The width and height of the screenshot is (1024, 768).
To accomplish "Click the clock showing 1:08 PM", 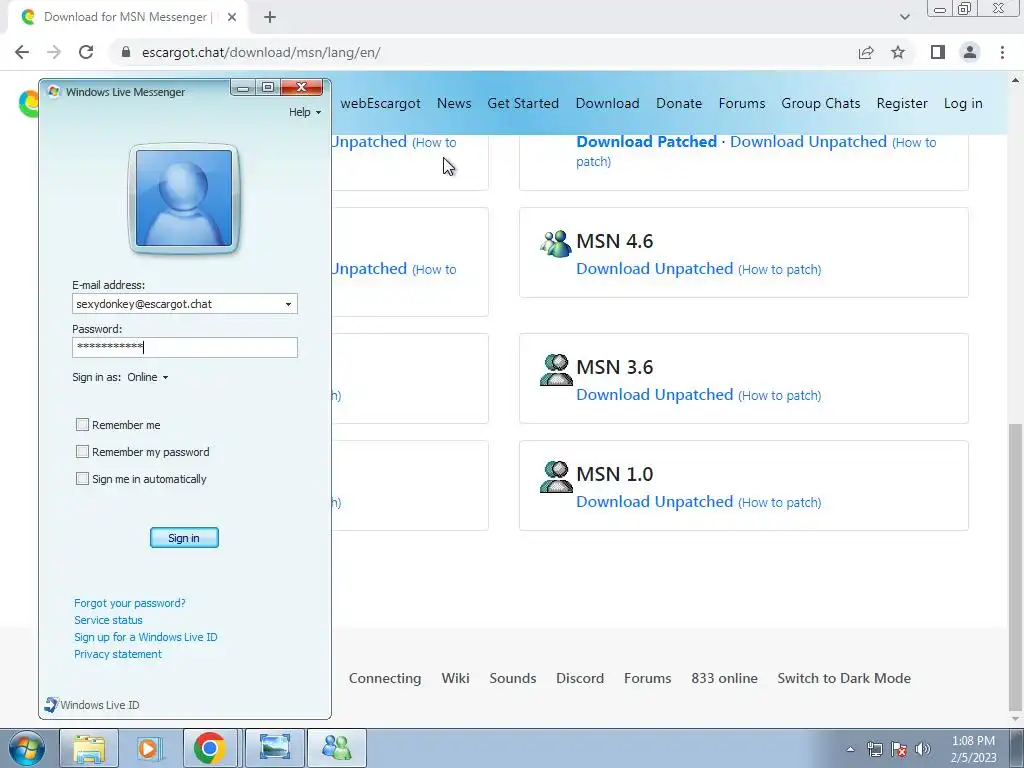I will coord(973,741).
